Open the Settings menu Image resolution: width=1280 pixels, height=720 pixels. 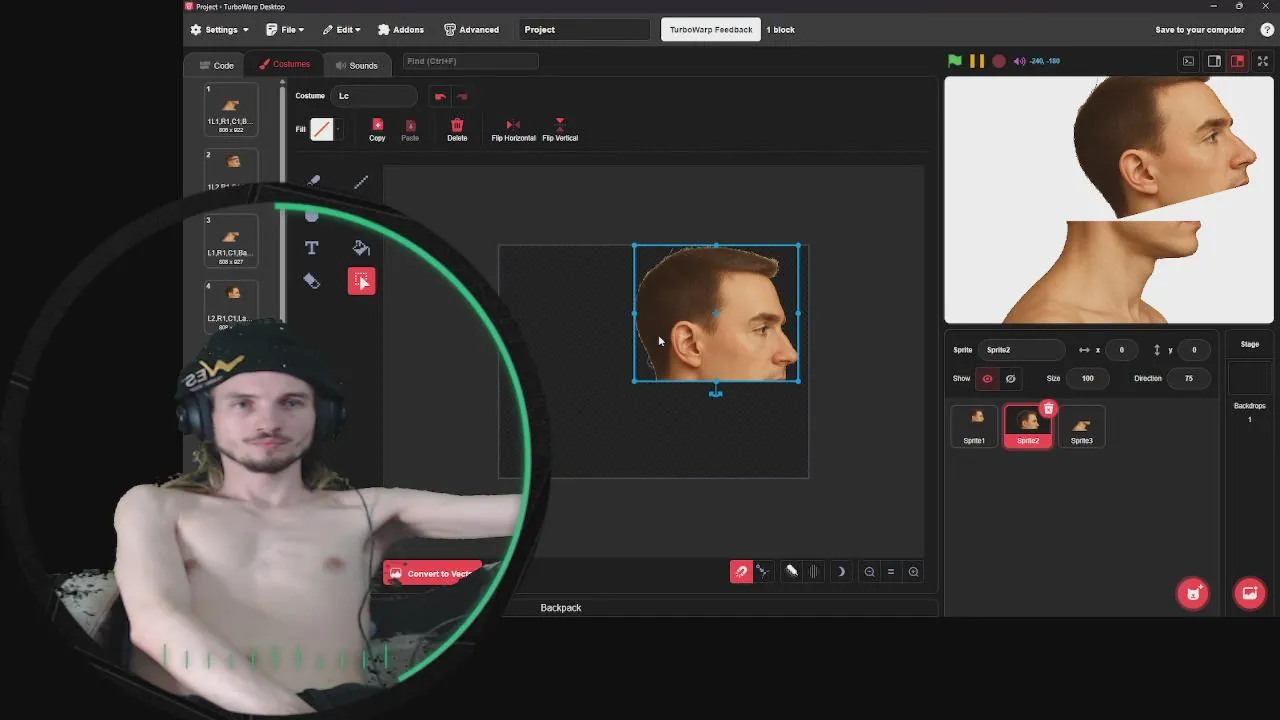(219, 30)
